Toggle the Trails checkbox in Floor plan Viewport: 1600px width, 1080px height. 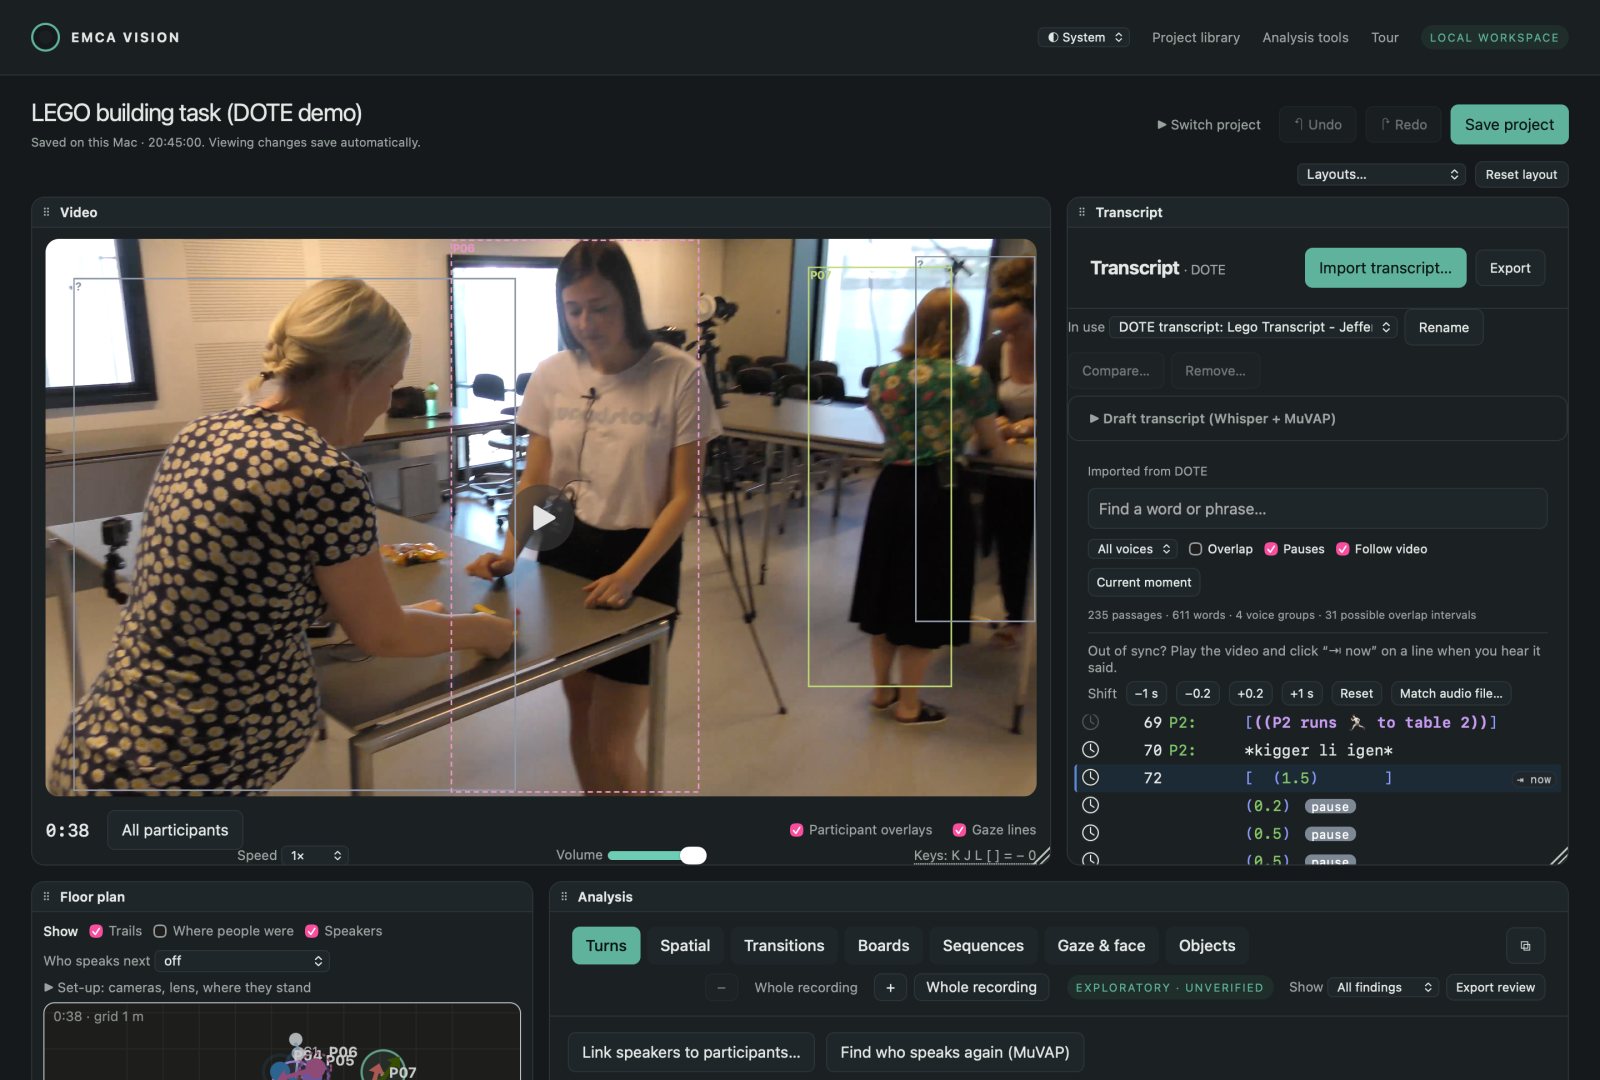[96, 931]
